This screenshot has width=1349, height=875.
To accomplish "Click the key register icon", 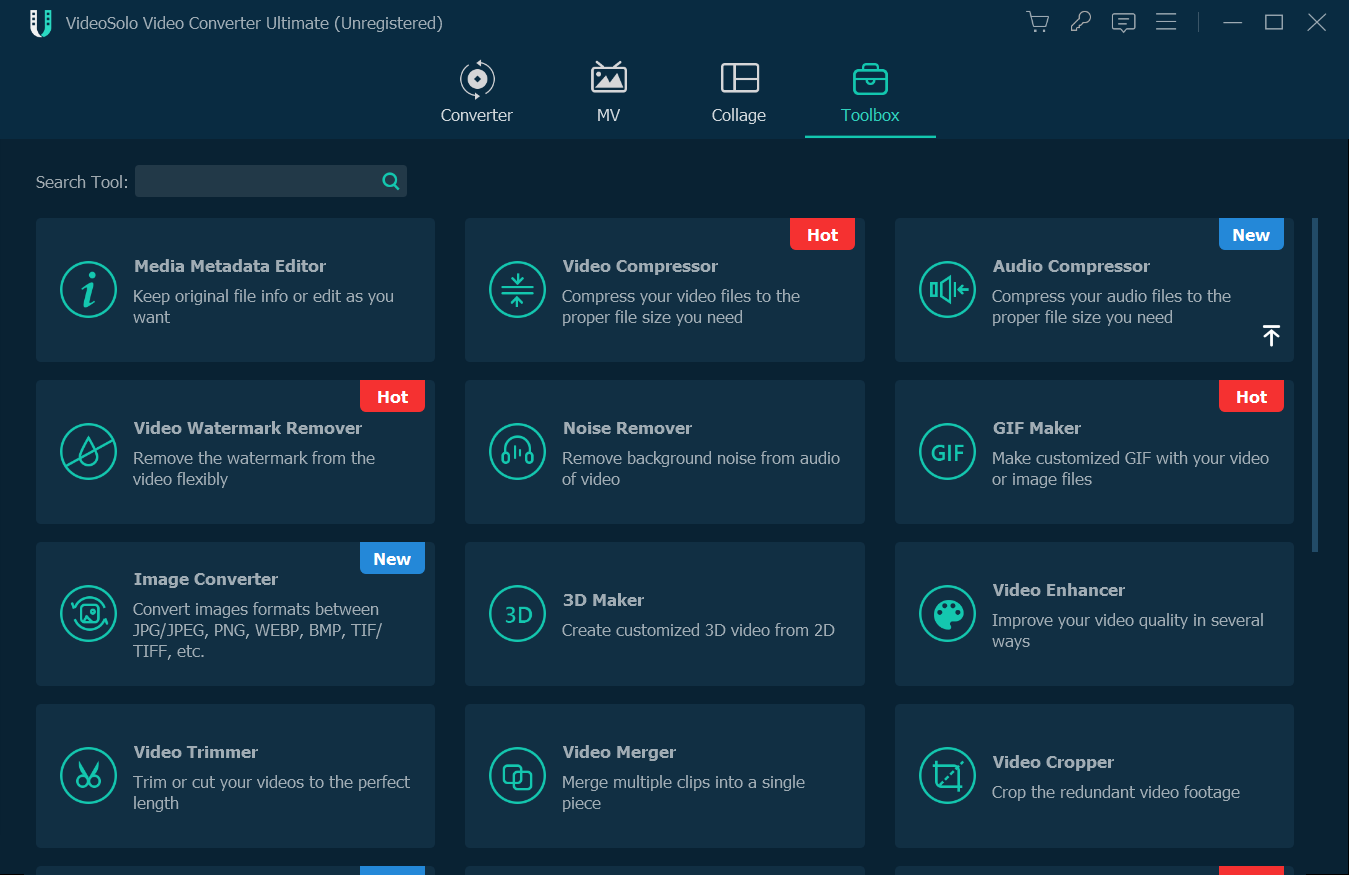I will coord(1081,22).
